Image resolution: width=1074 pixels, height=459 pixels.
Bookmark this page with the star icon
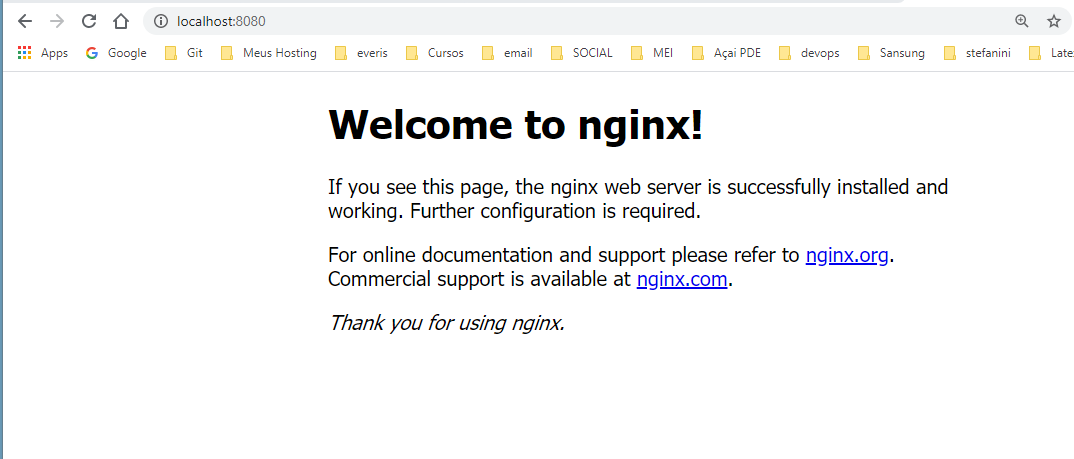[1053, 21]
